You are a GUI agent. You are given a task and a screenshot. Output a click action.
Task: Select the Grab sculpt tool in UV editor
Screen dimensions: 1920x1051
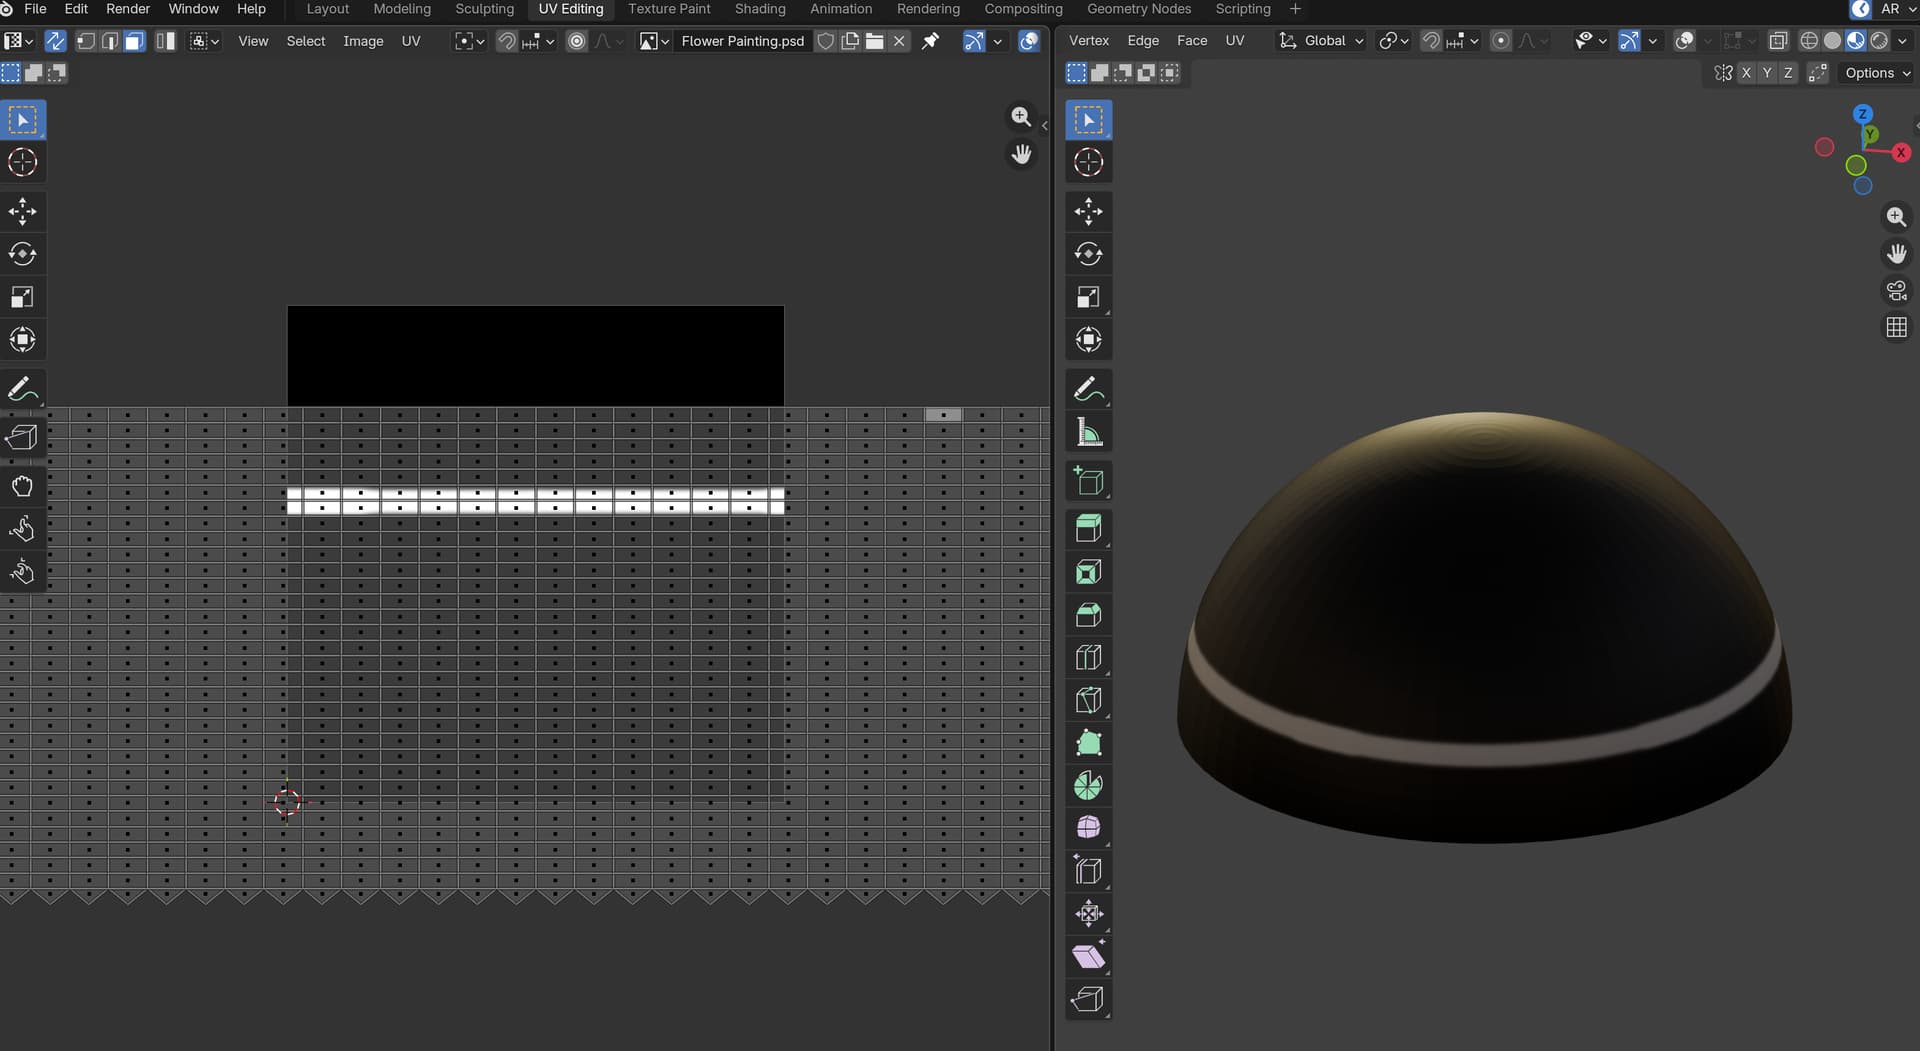[22, 486]
